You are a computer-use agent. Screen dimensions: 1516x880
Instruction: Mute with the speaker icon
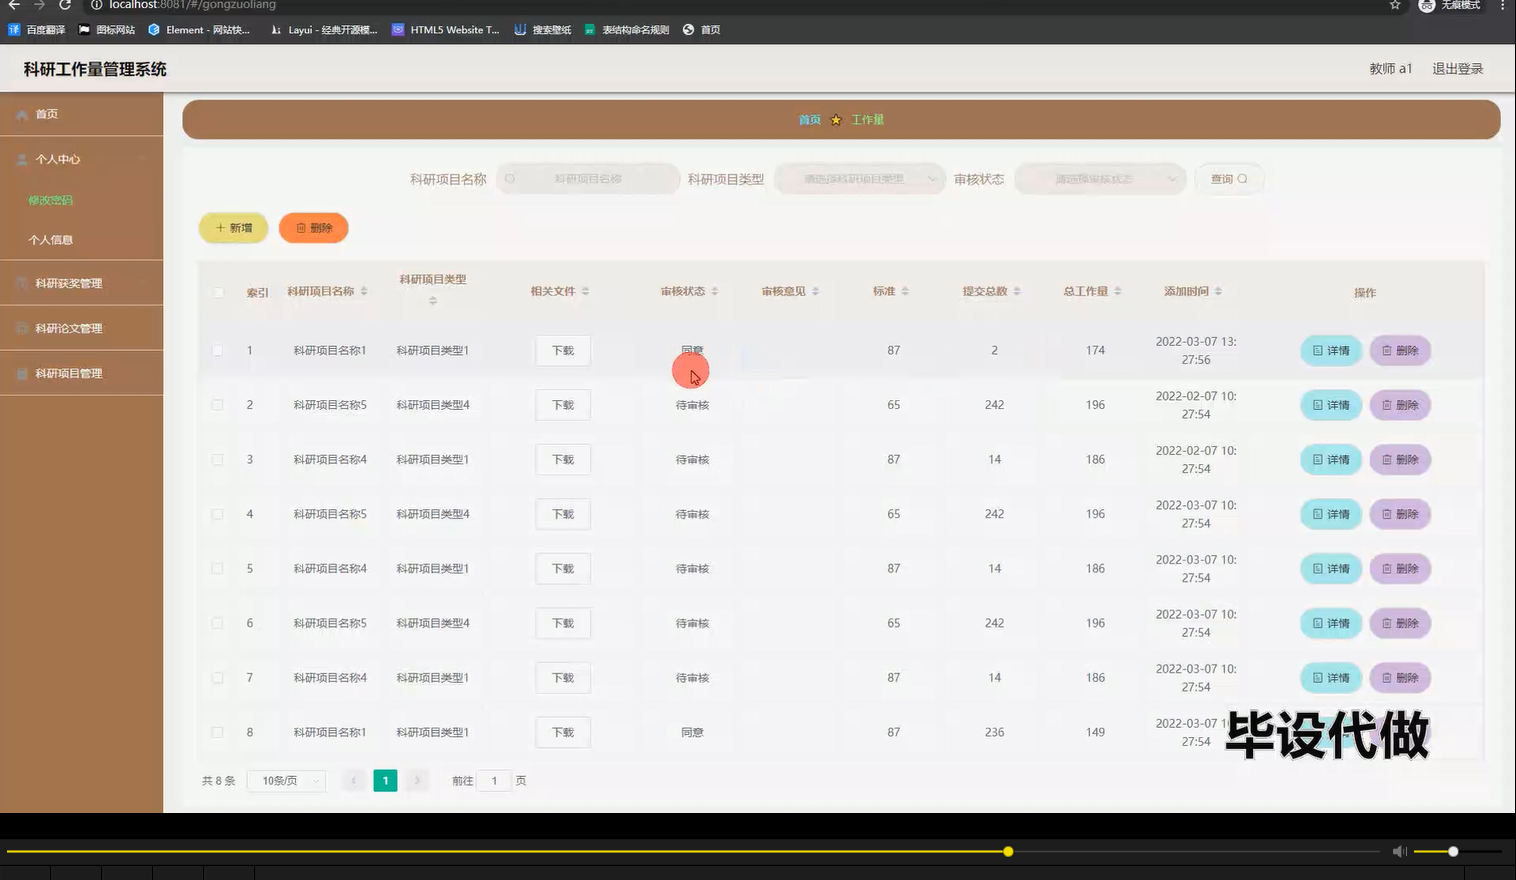point(1399,852)
